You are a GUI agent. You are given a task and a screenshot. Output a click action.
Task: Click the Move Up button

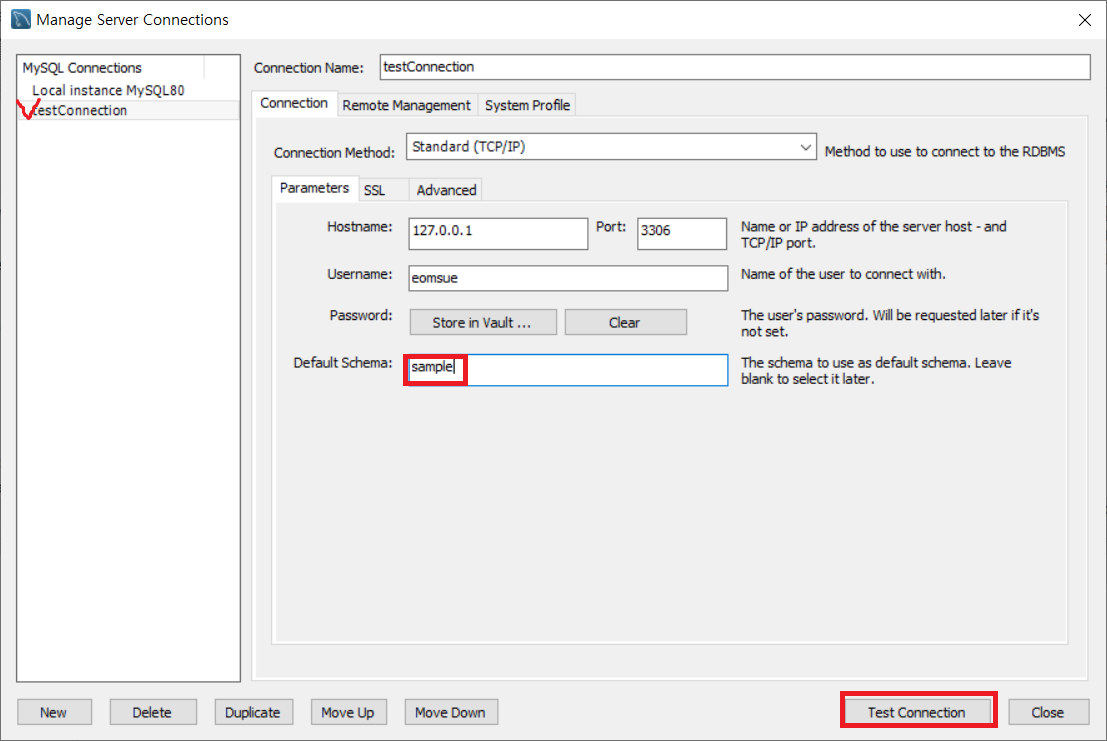tap(347, 713)
